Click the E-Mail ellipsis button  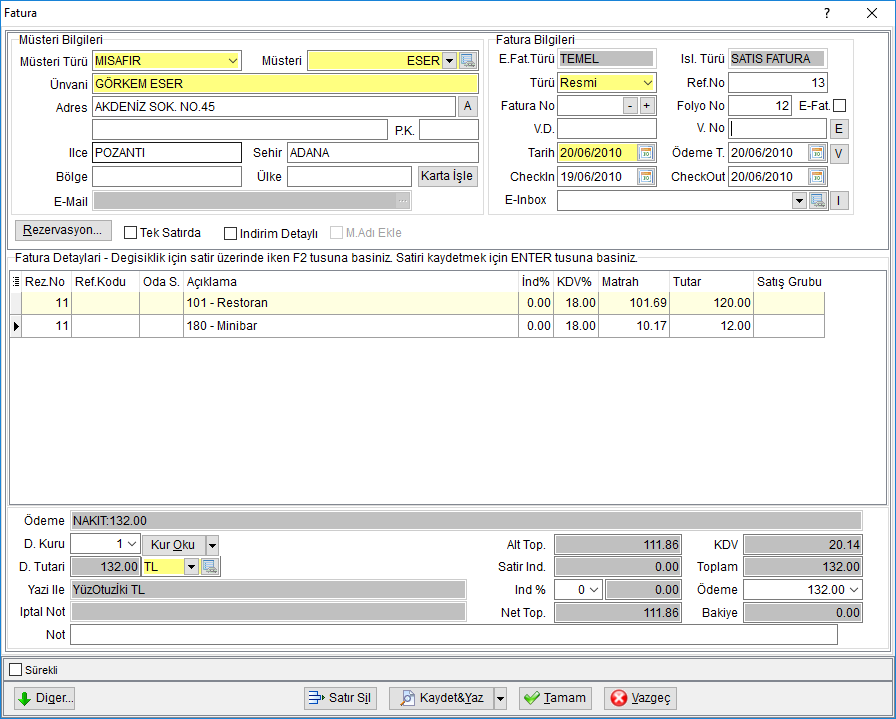click(403, 201)
